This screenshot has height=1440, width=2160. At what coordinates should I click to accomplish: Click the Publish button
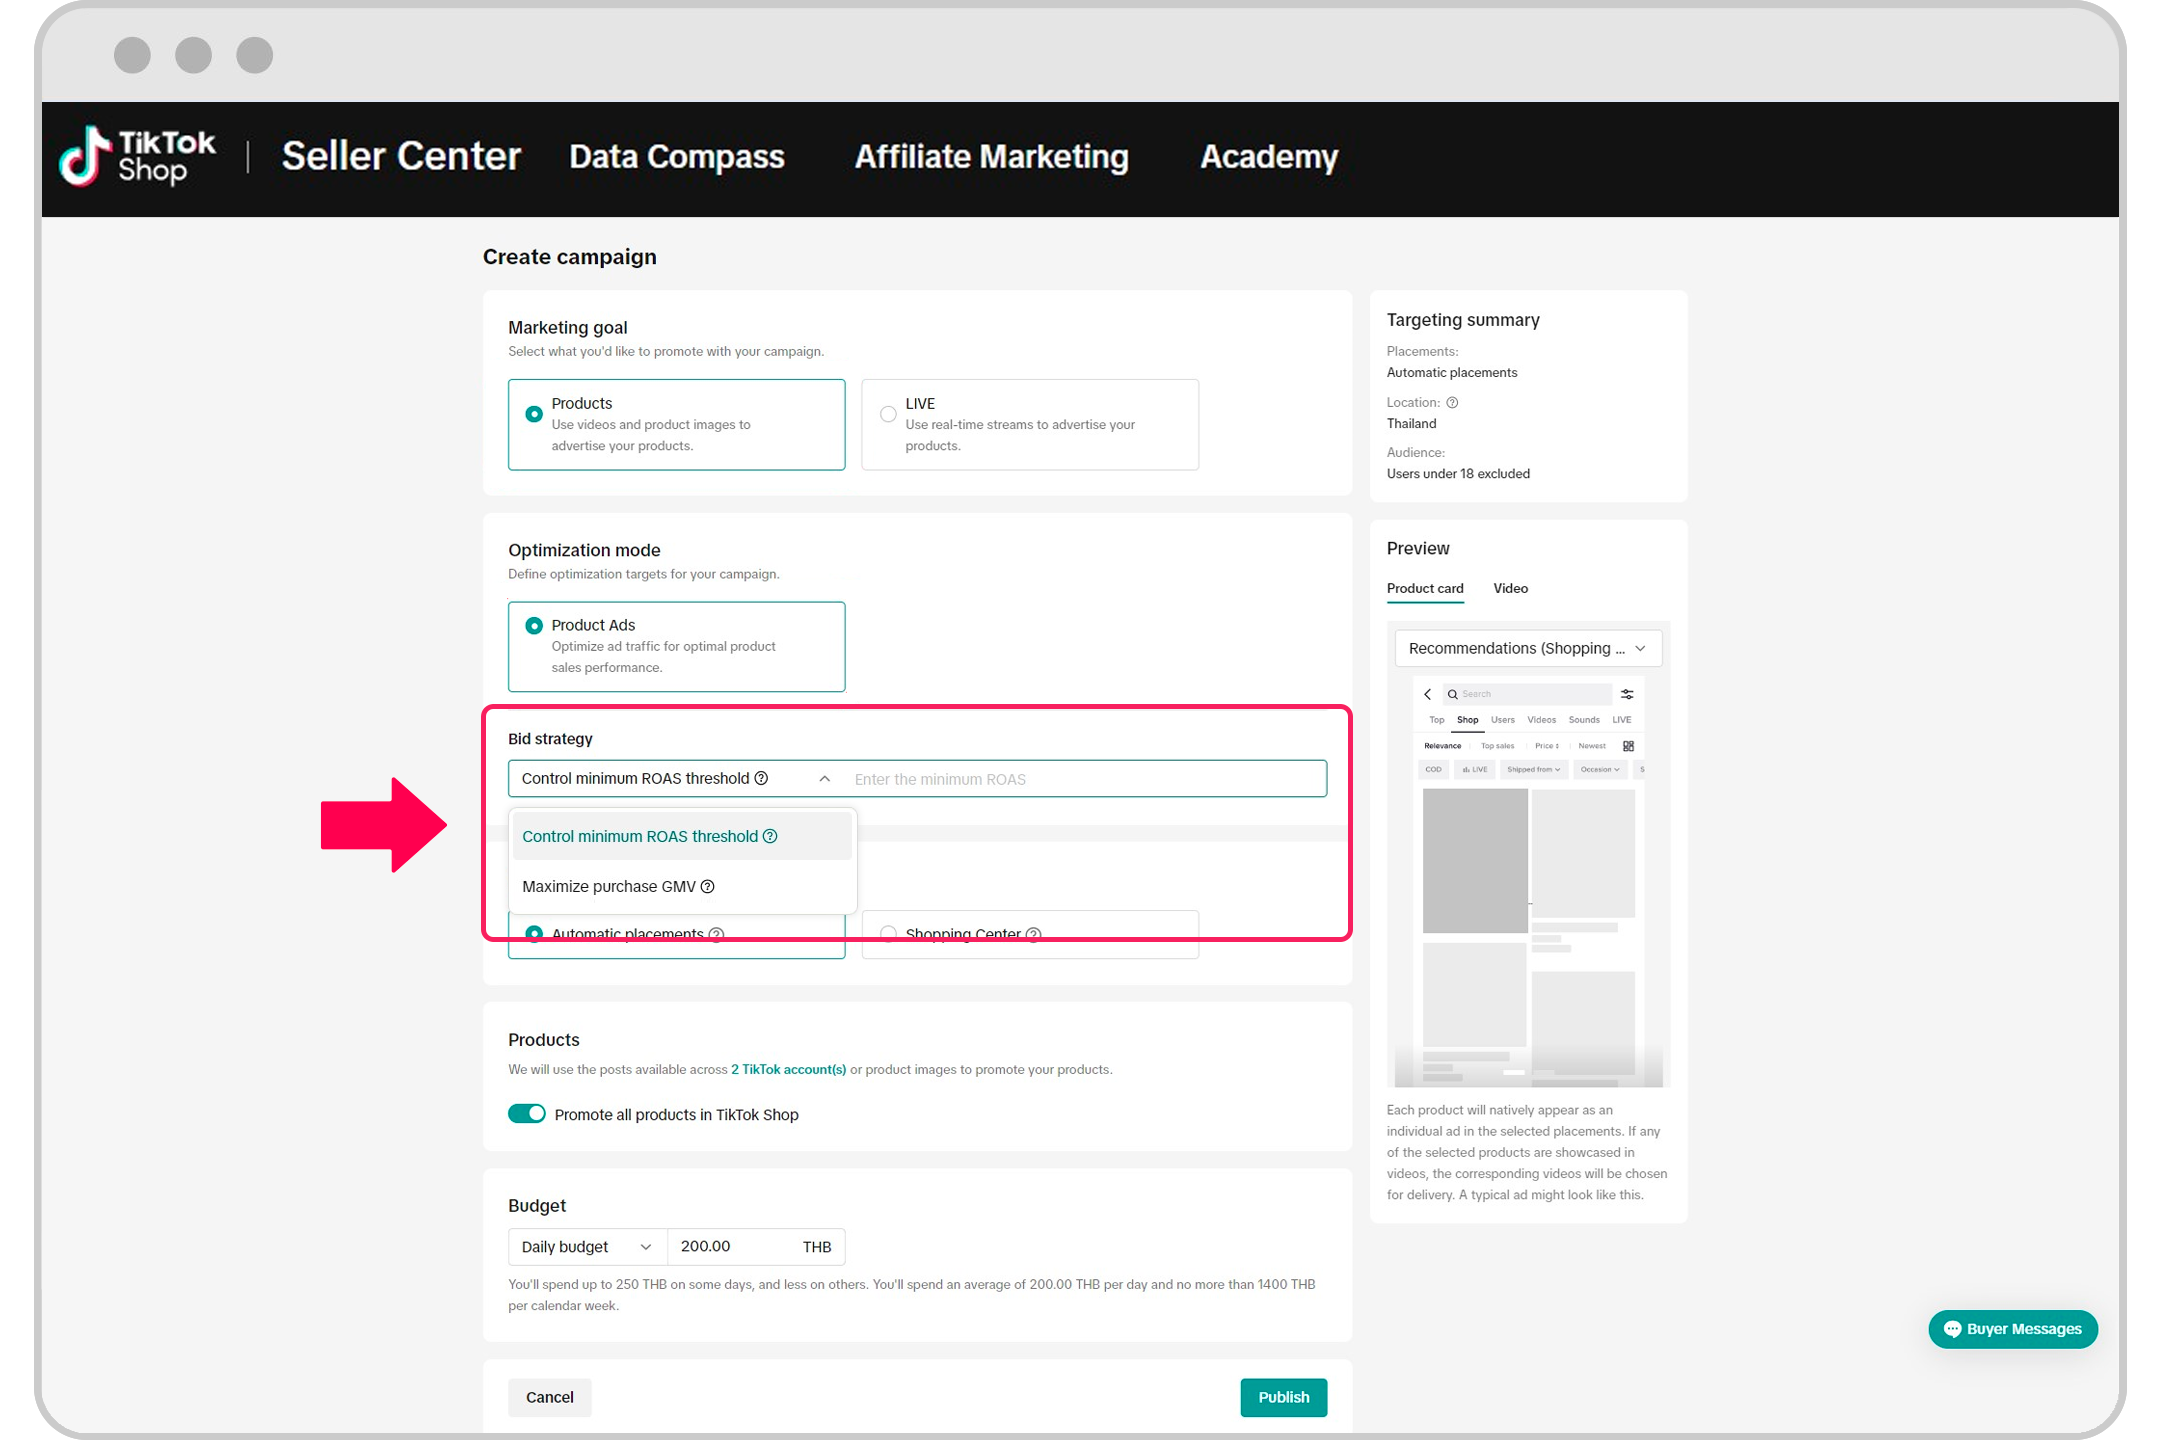(1283, 1397)
